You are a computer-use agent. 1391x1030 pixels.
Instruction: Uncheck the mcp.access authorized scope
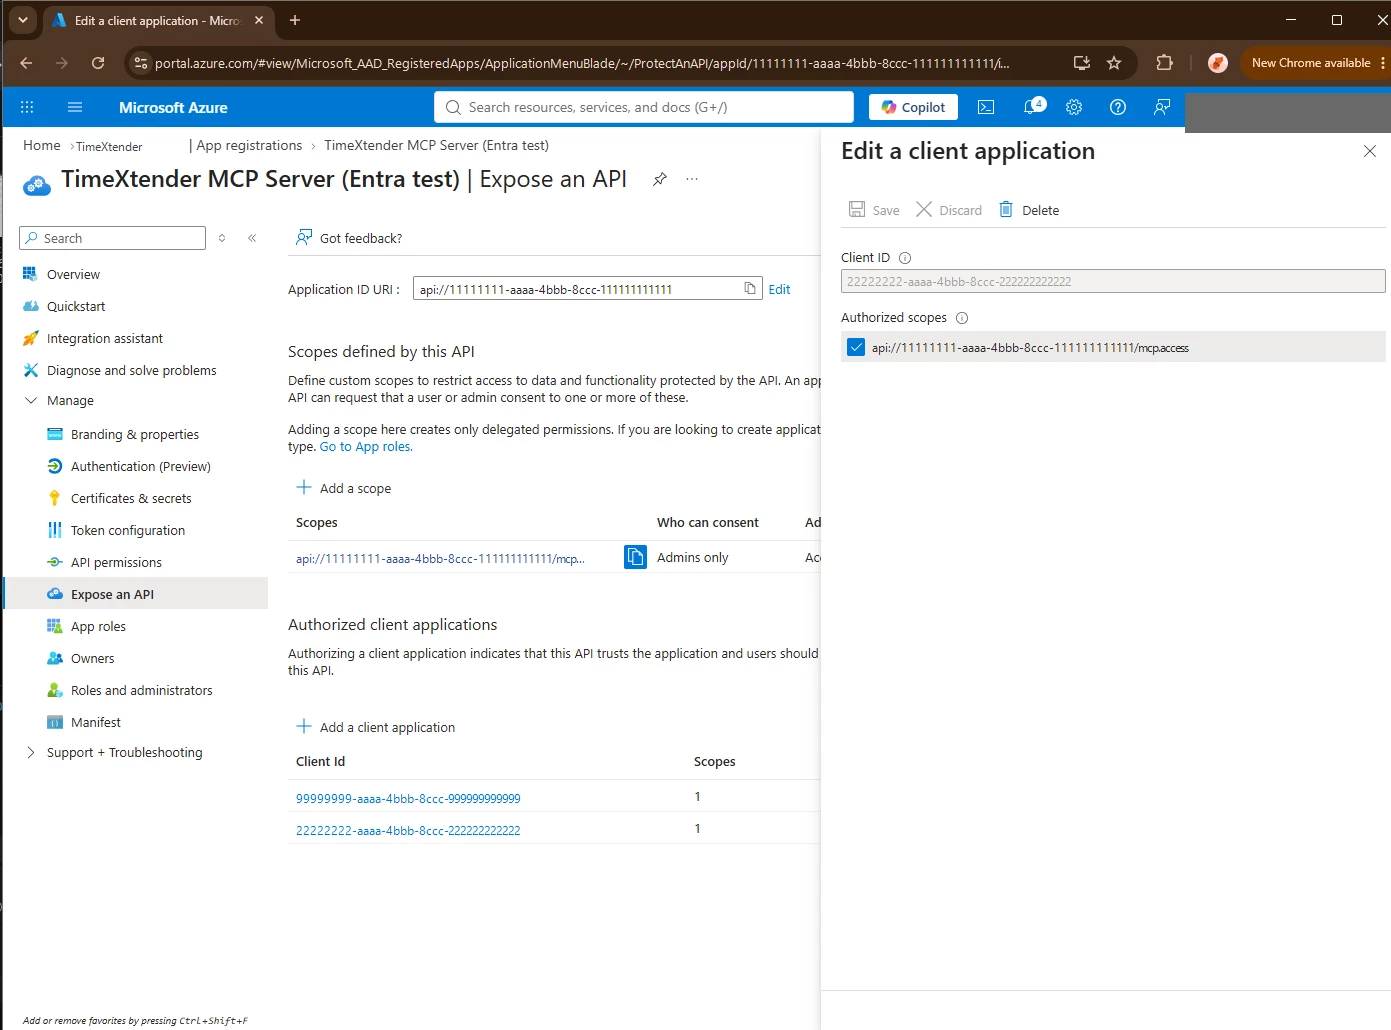click(x=856, y=347)
